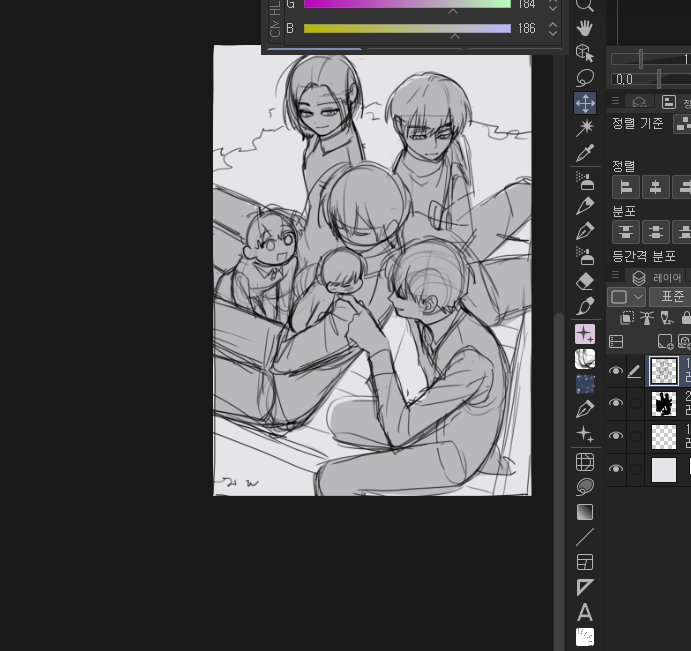Select the triangle Ruler tool

point(585,587)
